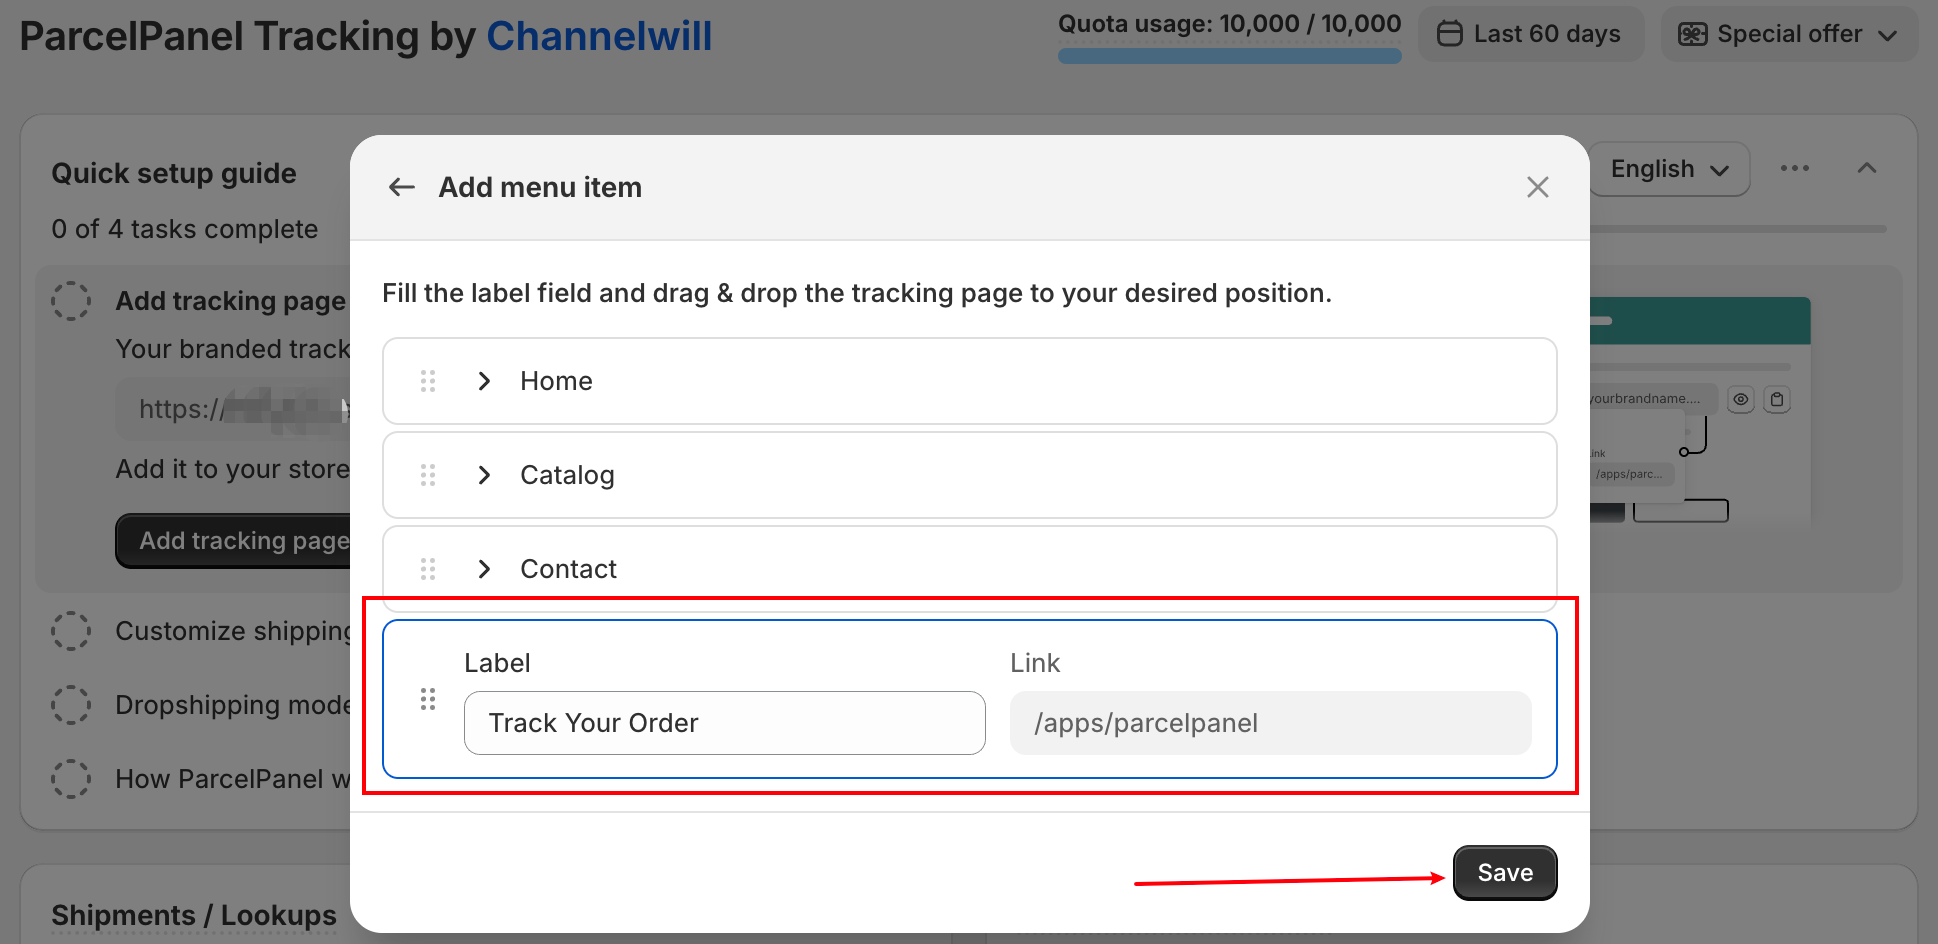
Task: Click the preview eye icon in illustration
Action: point(1741,399)
